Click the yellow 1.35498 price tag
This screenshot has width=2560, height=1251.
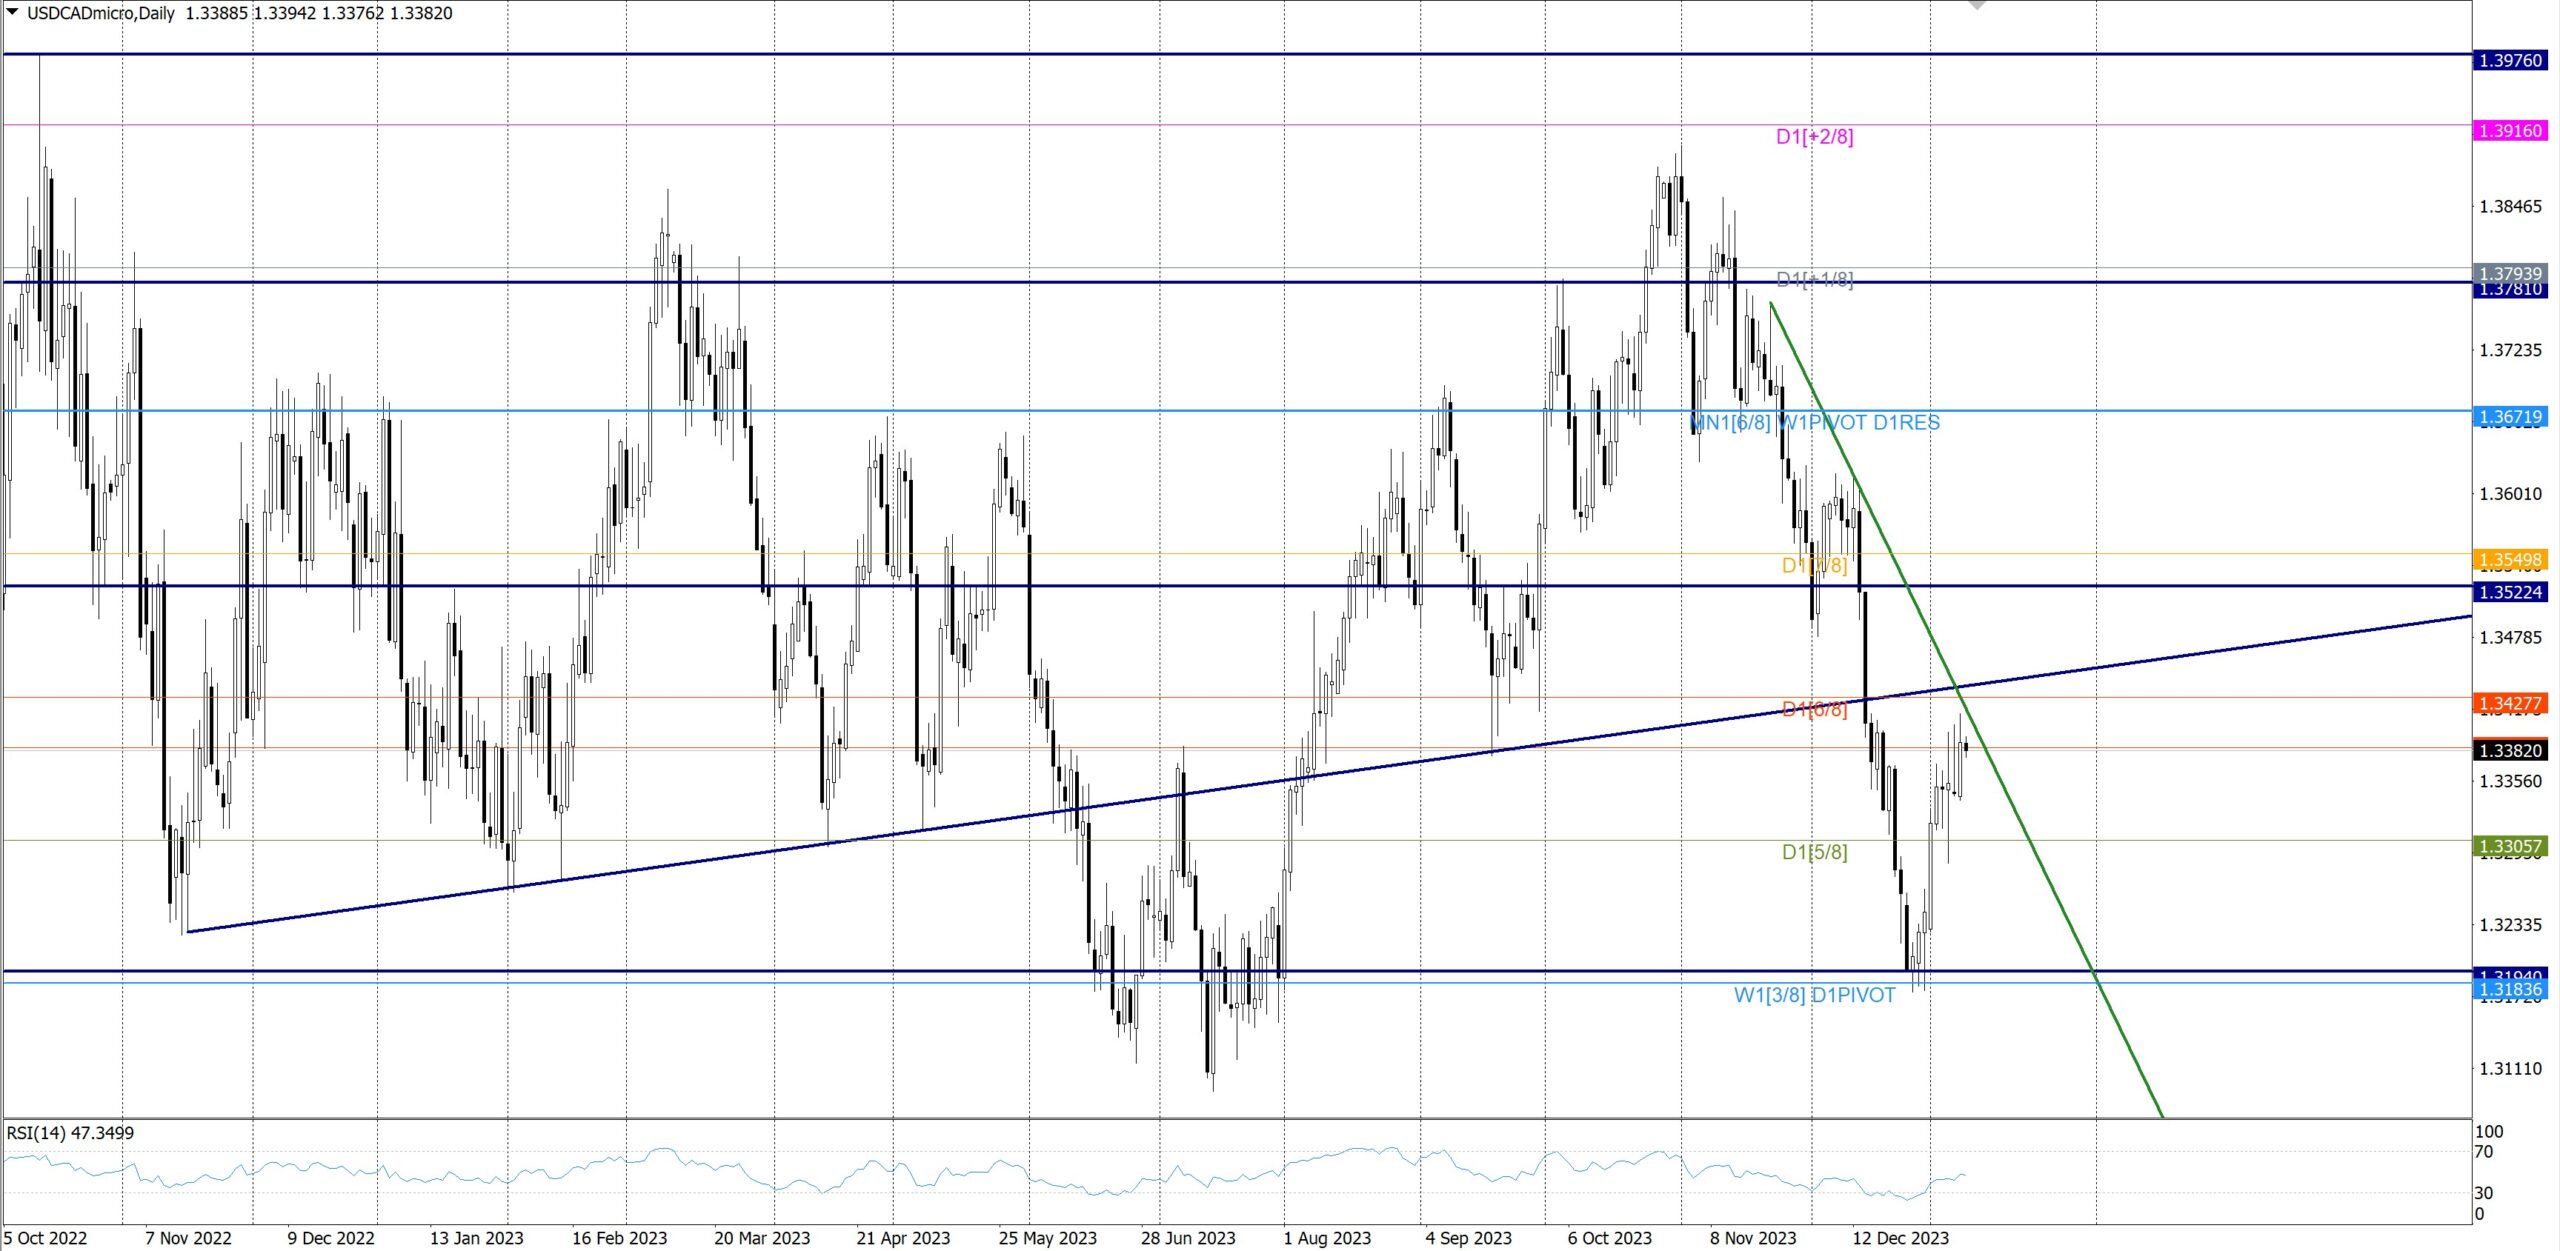tap(2510, 560)
